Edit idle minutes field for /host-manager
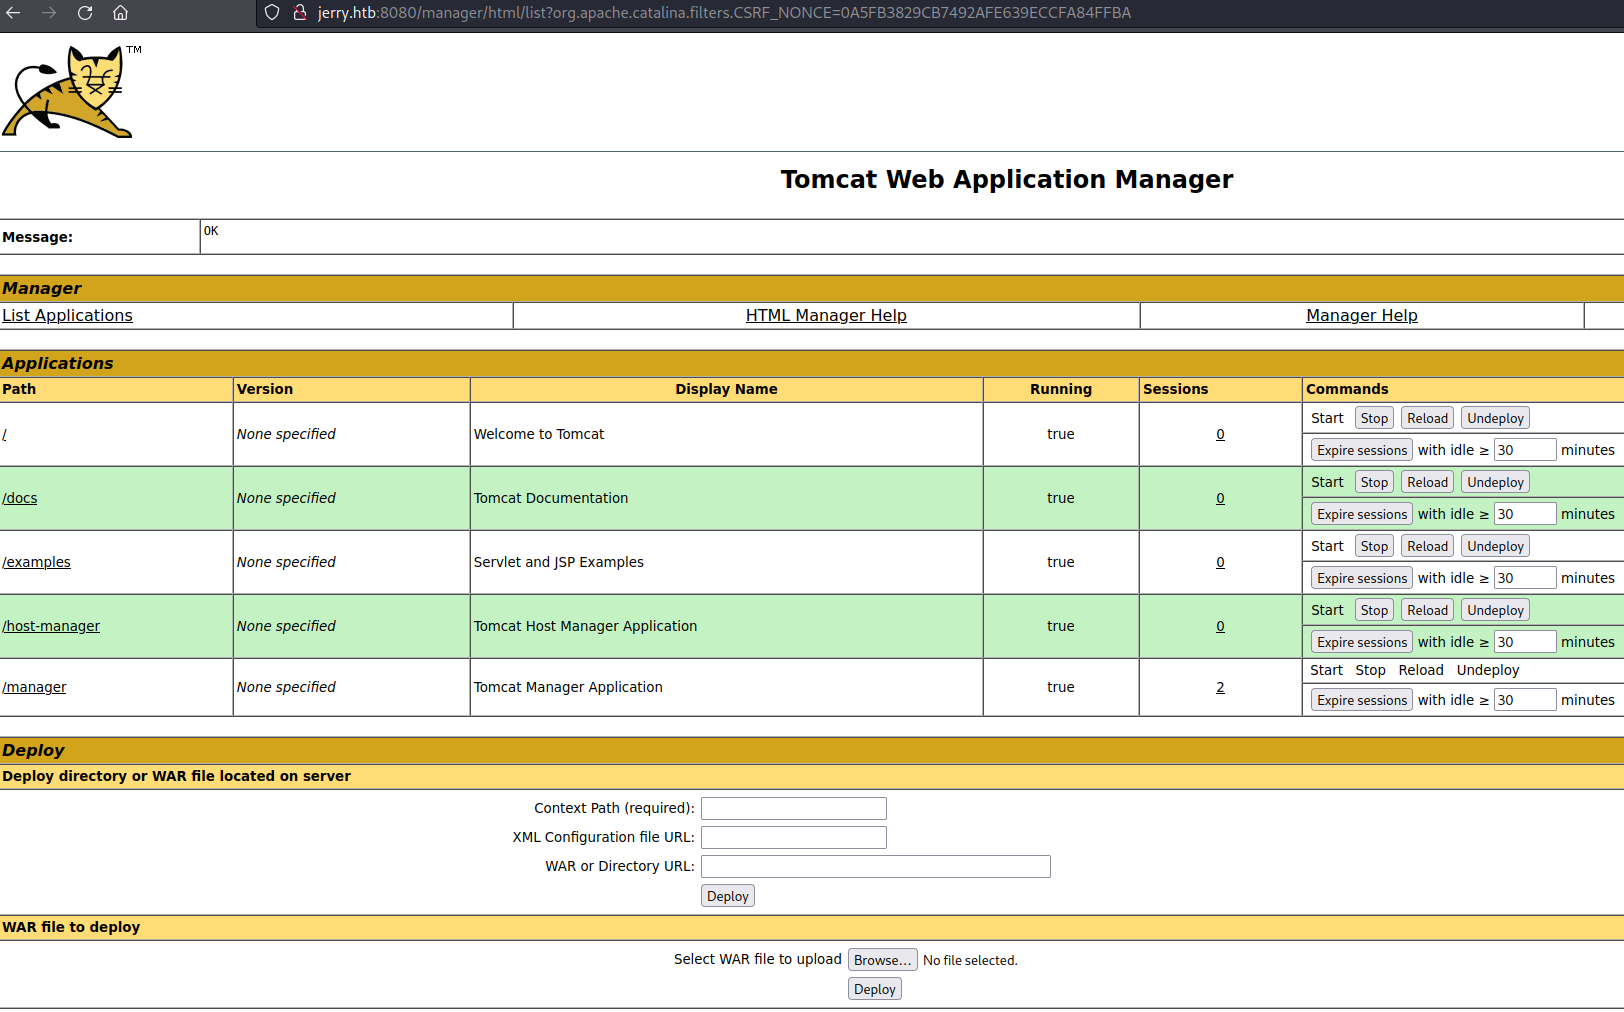The image size is (1624, 1012). click(1525, 642)
